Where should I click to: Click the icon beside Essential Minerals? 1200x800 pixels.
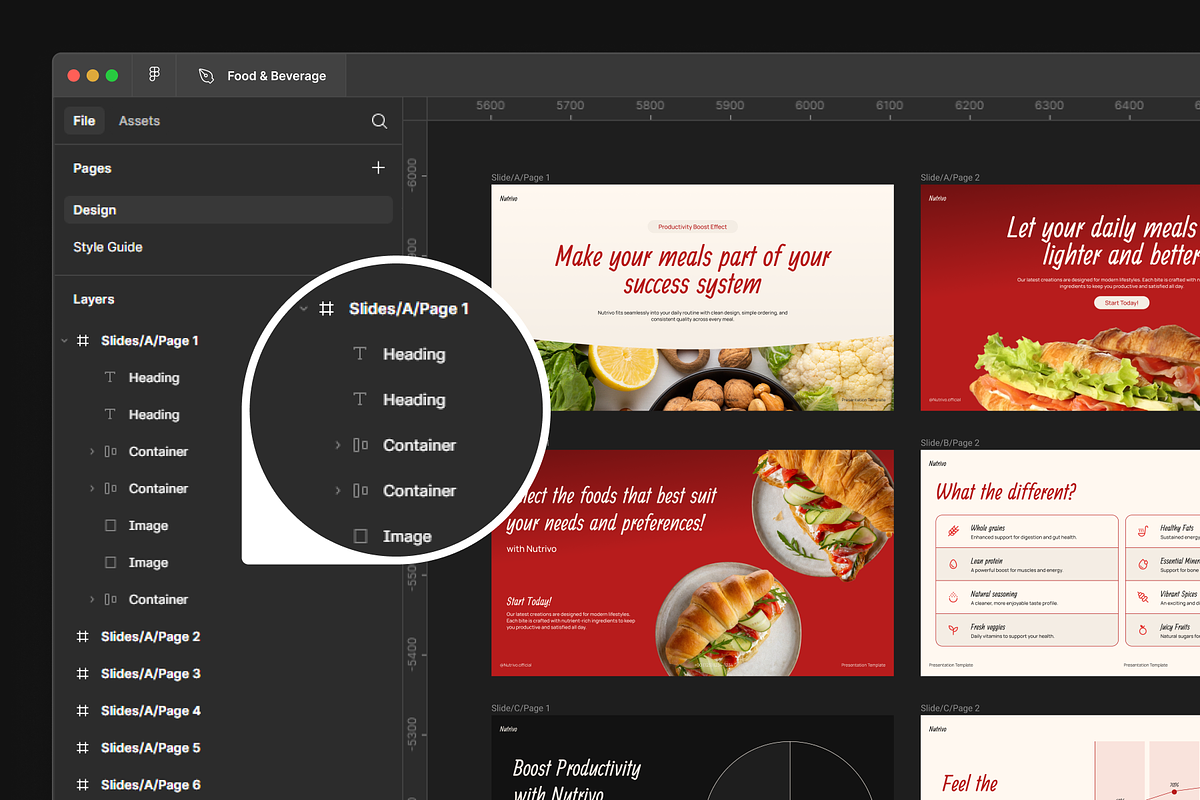(1143, 564)
